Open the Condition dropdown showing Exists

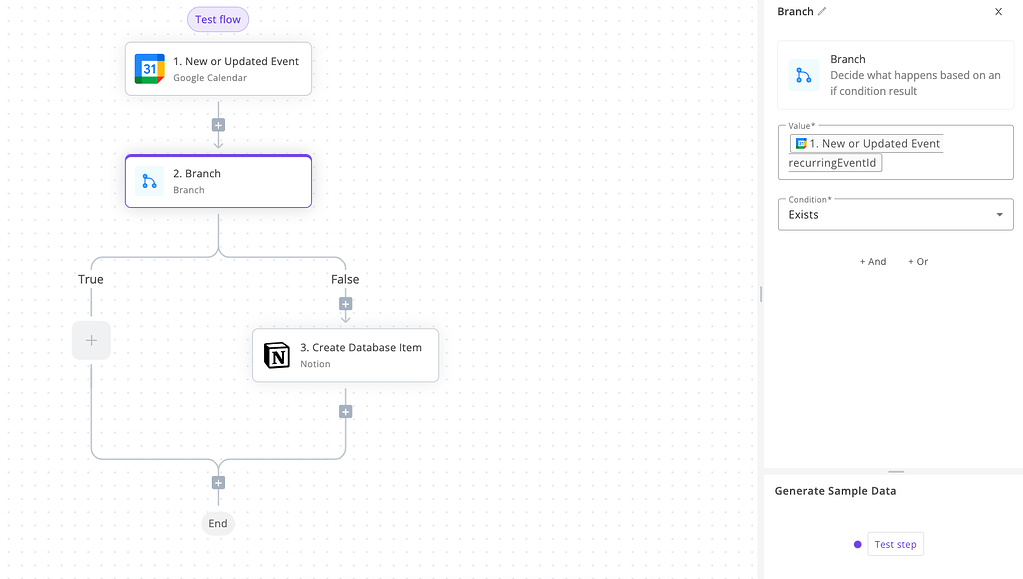click(x=895, y=214)
